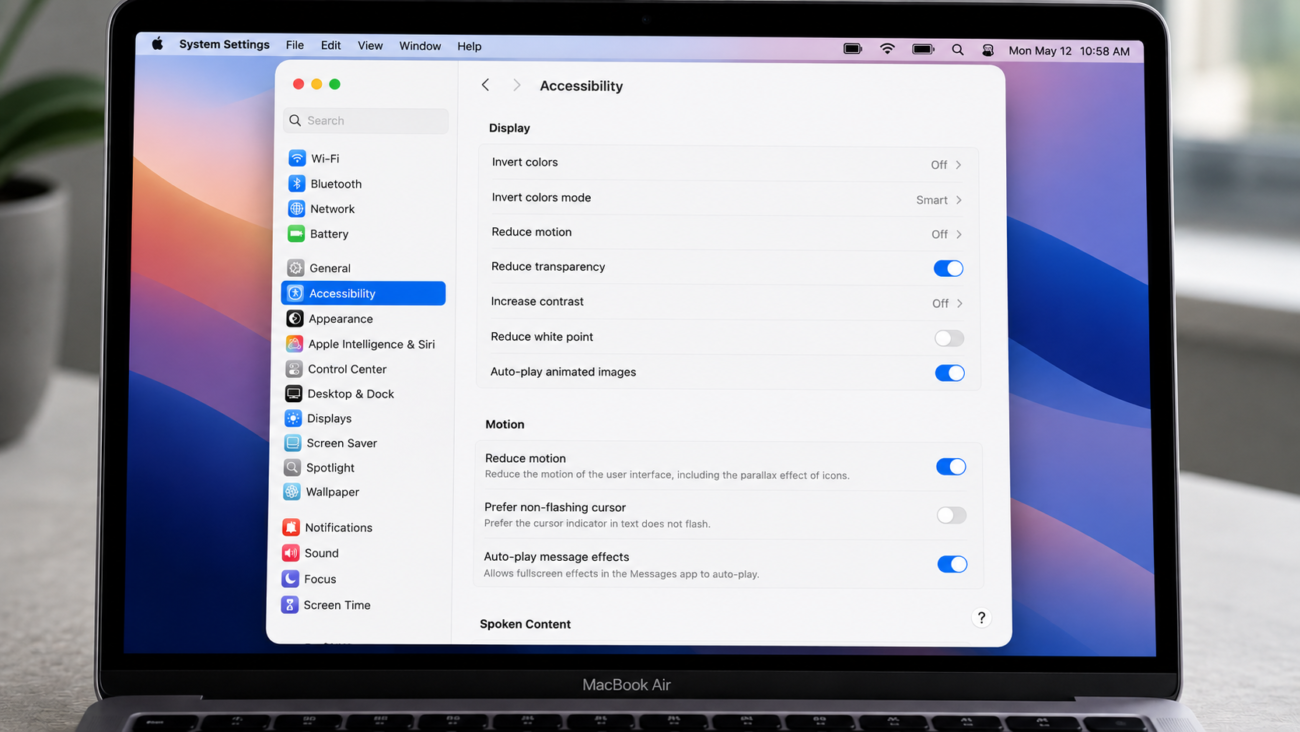Click the battery icon right of the Wi-Fi icon
The width and height of the screenshot is (1300, 732).
tap(923, 49)
